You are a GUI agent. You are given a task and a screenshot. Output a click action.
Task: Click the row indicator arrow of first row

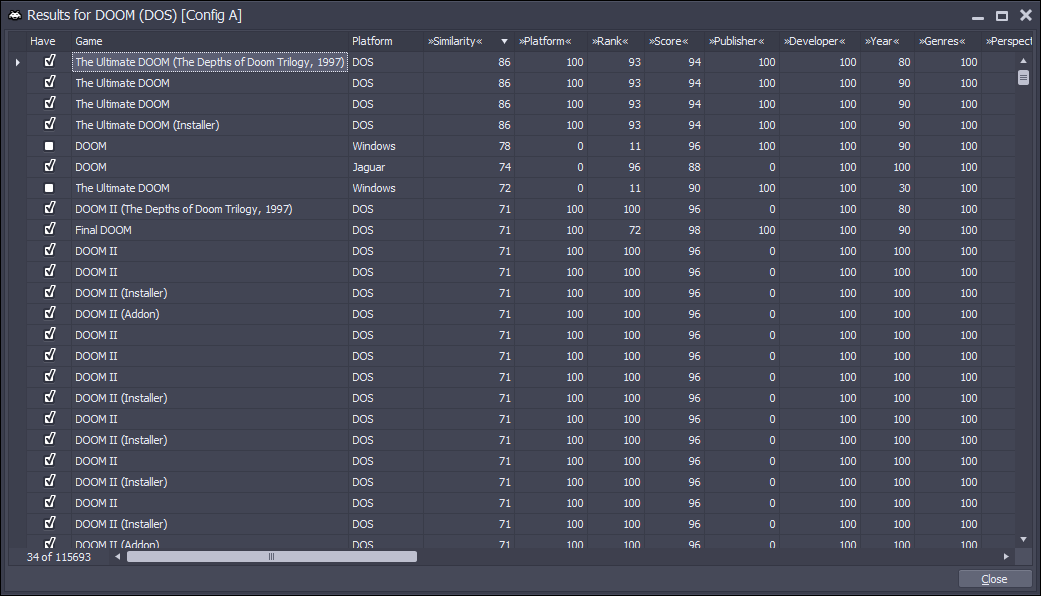point(18,62)
